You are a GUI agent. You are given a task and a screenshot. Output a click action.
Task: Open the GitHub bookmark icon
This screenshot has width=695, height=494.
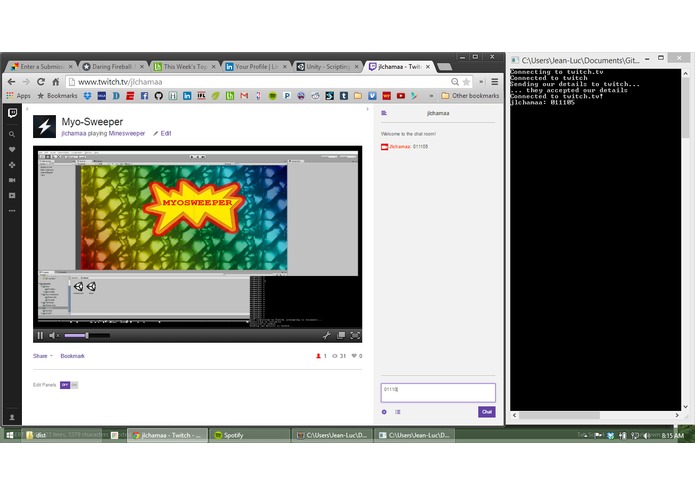[x=159, y=96]
